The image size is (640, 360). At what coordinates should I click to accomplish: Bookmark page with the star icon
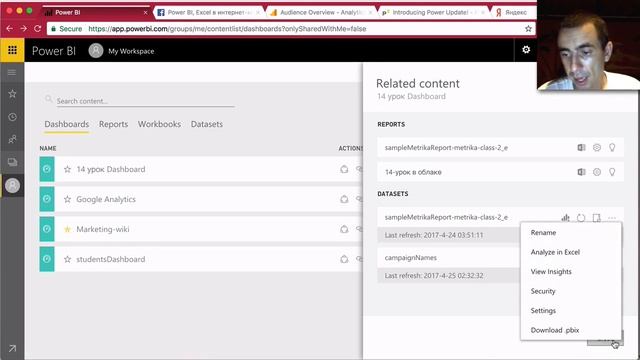(x=528, y=29)
